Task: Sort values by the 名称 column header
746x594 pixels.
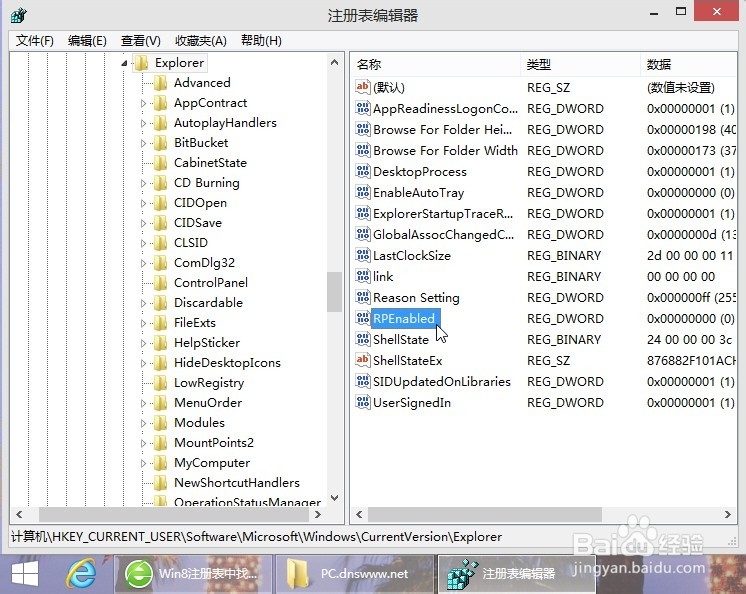Action: tap(435, 64)
